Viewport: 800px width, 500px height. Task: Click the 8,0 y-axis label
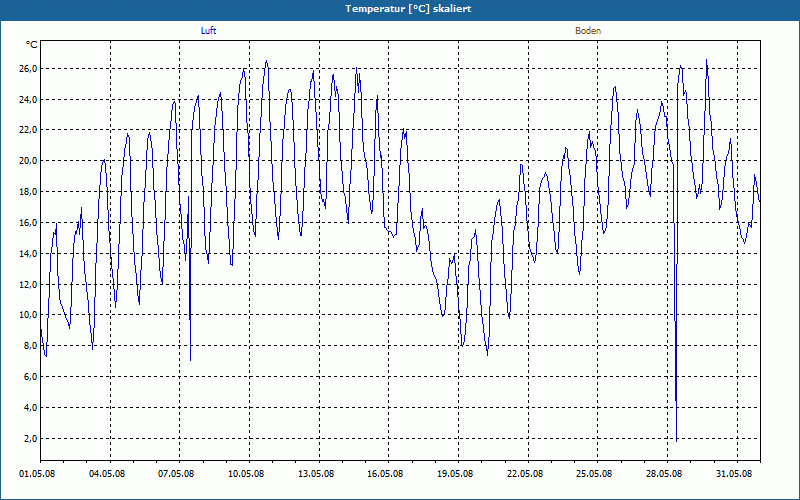click(31, 346)
